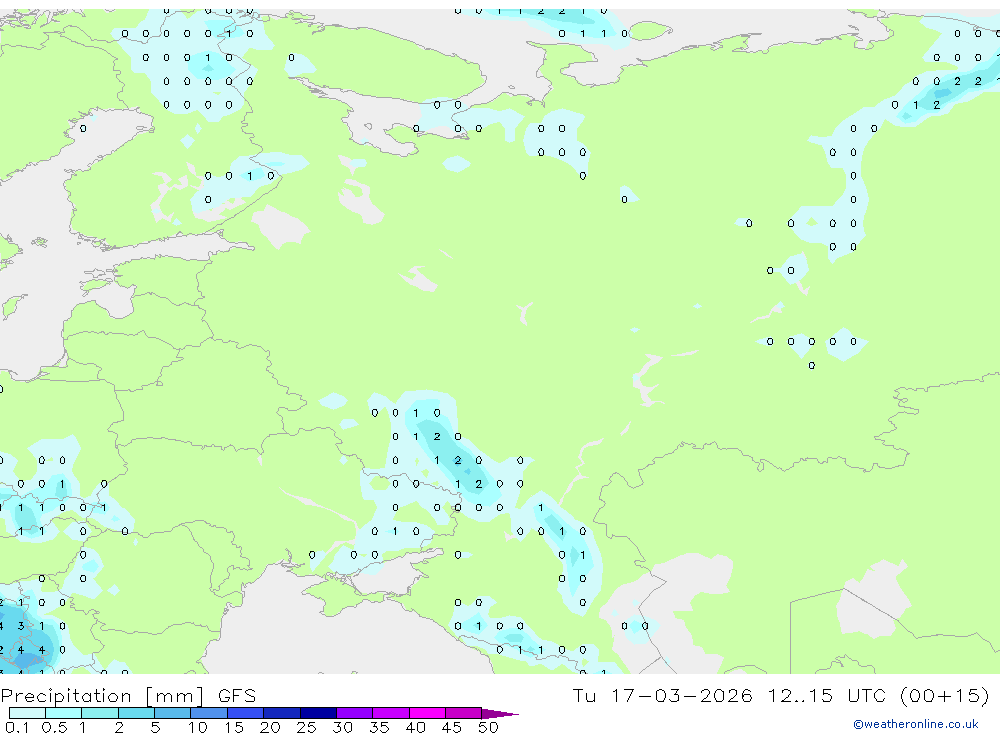This screenshot has height=733, width=1000.
Task: Click the legend label '20'
Action: click(x=270, y=727)
